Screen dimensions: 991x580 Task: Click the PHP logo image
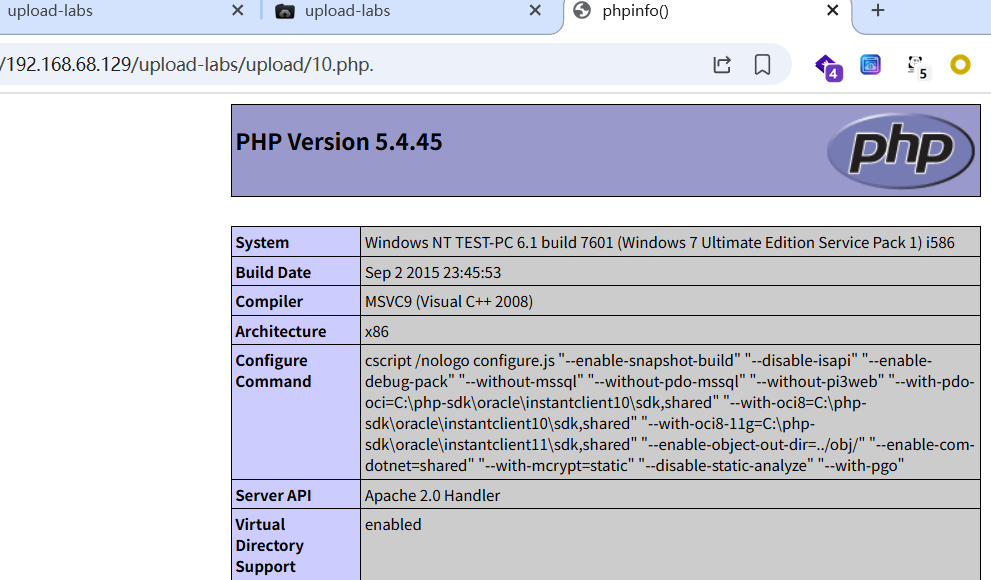[x=901, y=150]
